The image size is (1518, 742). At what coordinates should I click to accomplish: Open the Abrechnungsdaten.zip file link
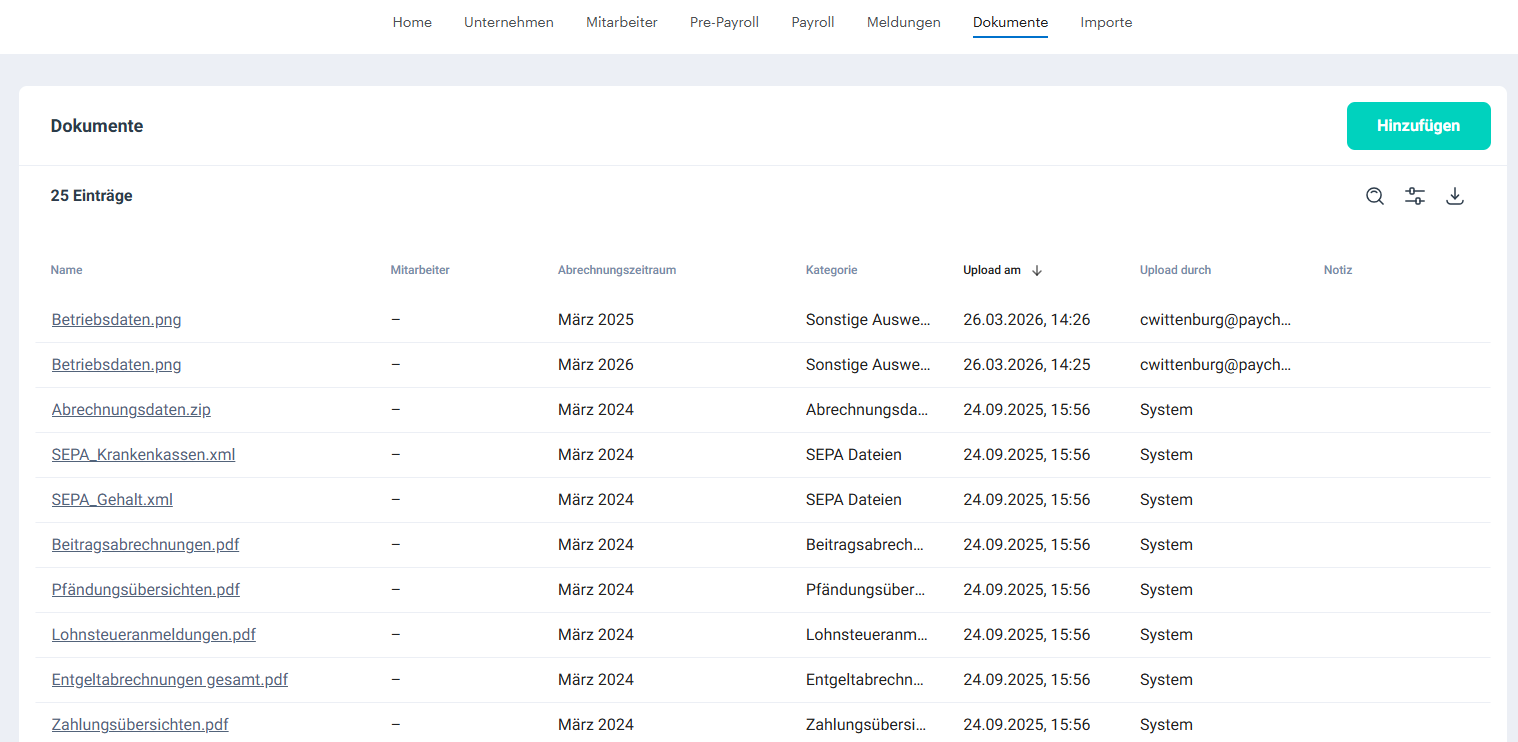(131, 410)
